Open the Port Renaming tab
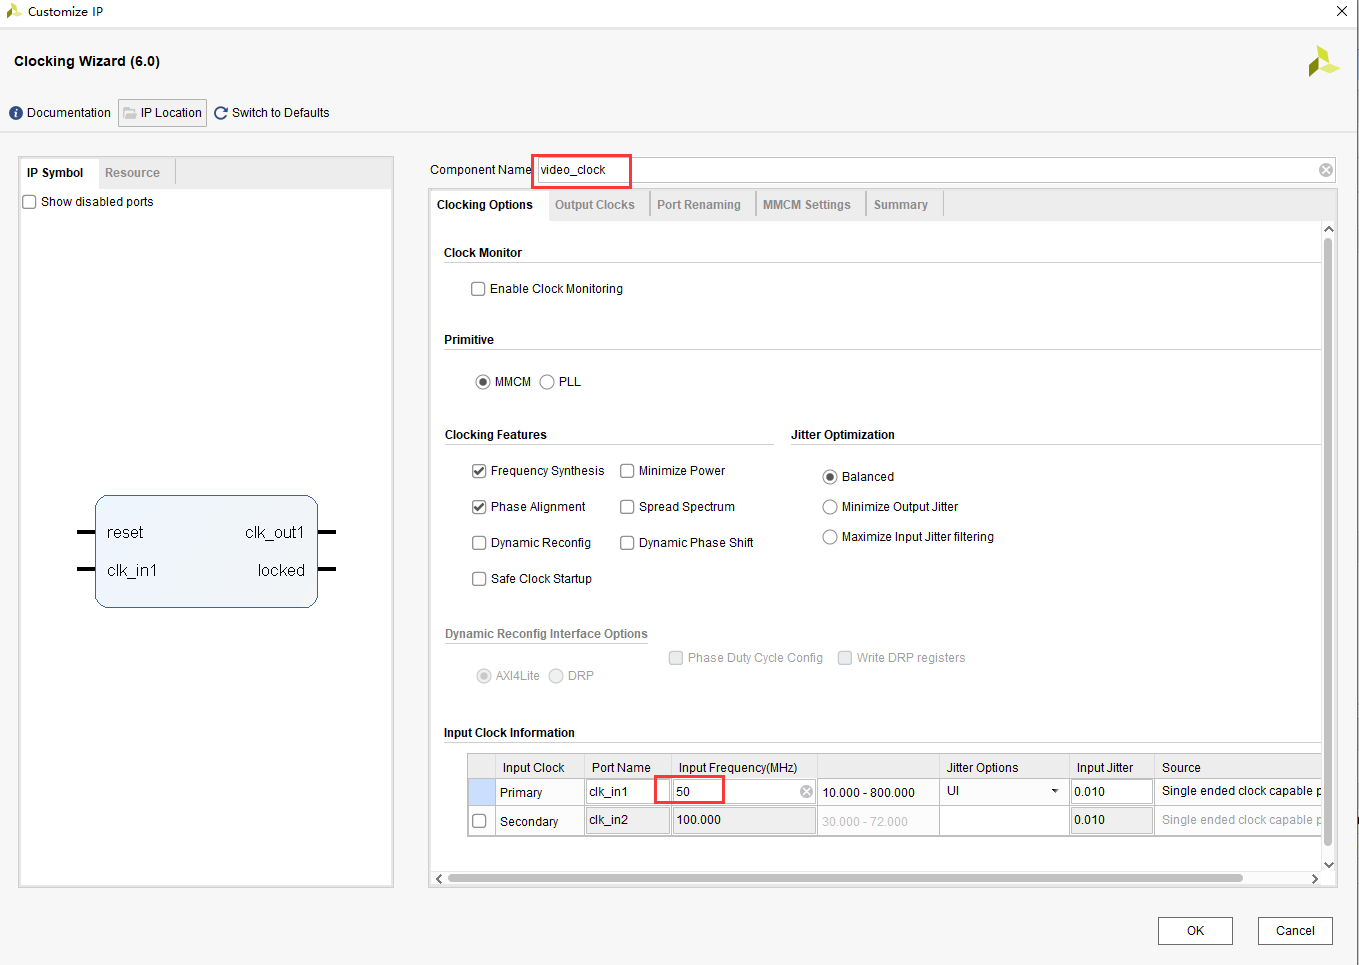 click(x=699, y=205)
